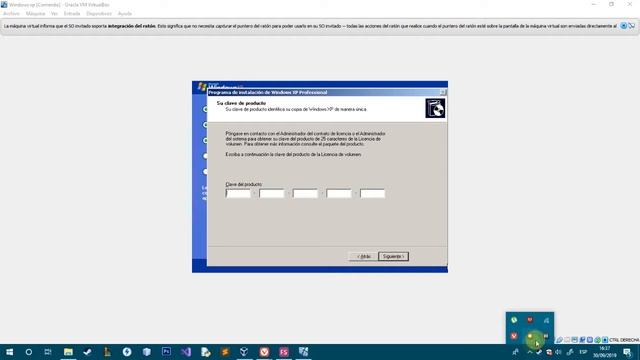Open the blue lightning bolt app
Viewport: 640px width, 360px height.
(x=127, y=352)
